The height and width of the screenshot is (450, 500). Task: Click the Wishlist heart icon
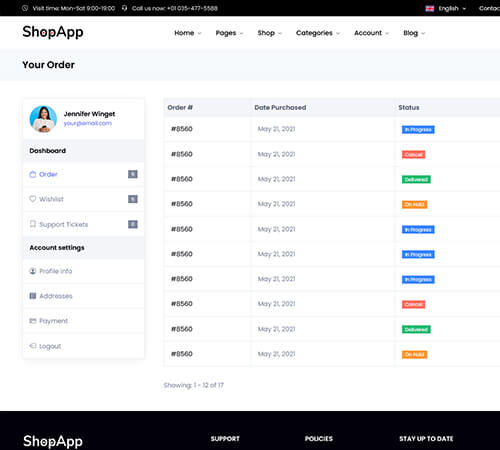tap(33, 199)
